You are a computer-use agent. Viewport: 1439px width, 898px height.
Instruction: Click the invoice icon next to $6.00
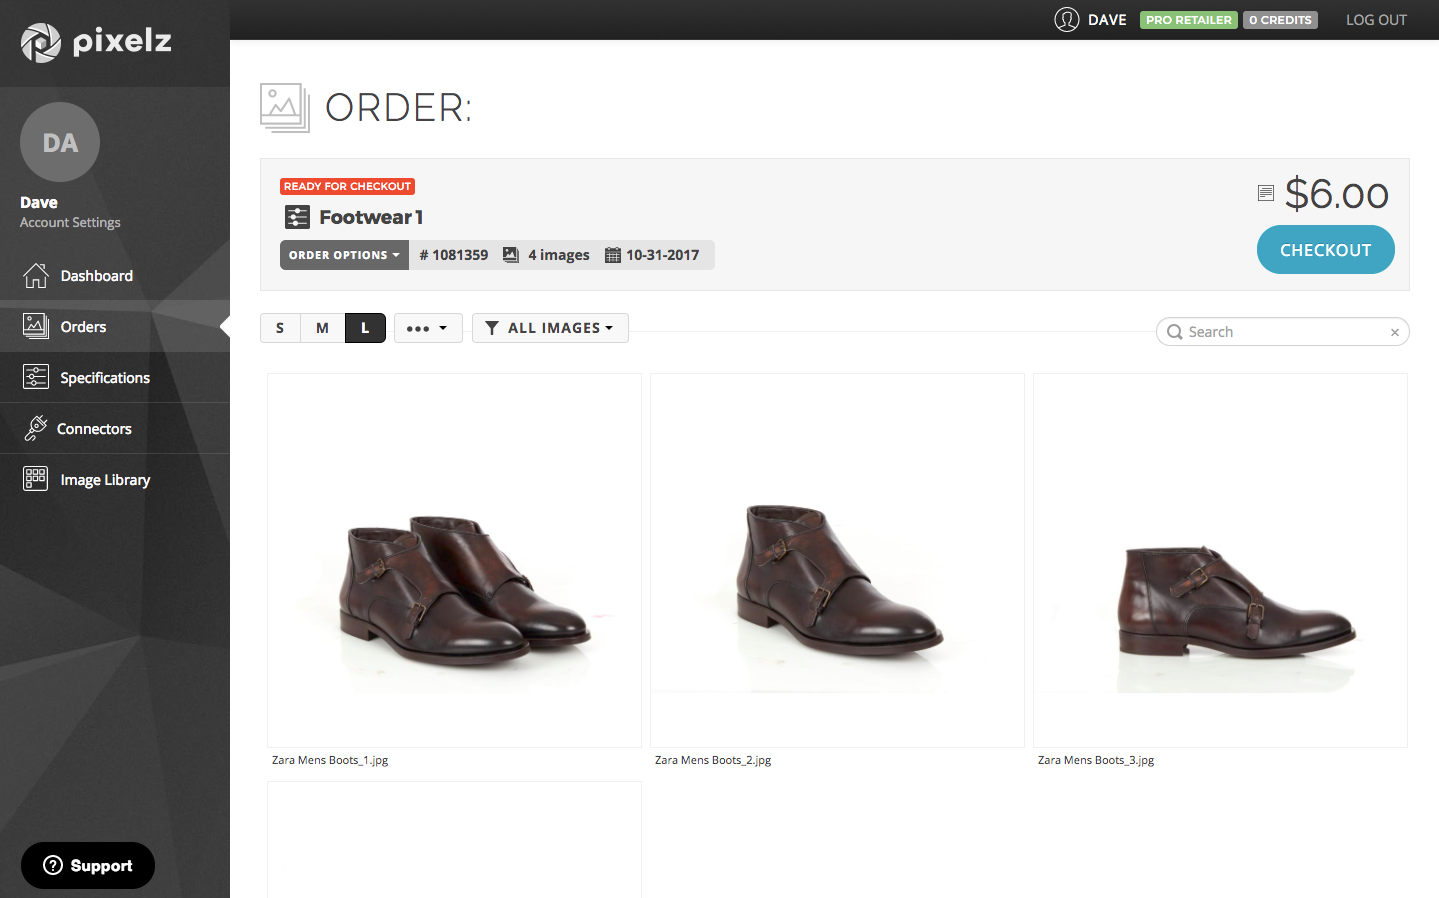[1265, 193]
